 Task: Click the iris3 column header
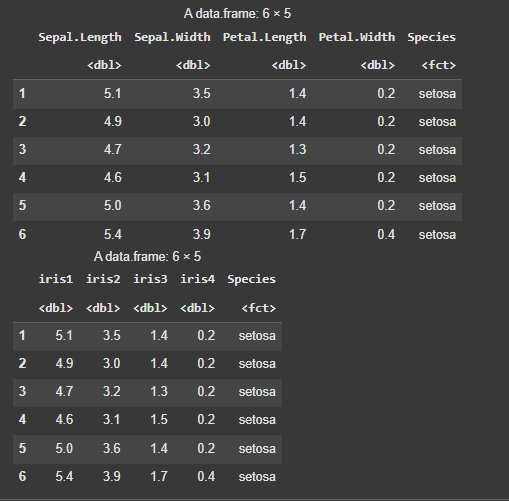coord(150,279)
